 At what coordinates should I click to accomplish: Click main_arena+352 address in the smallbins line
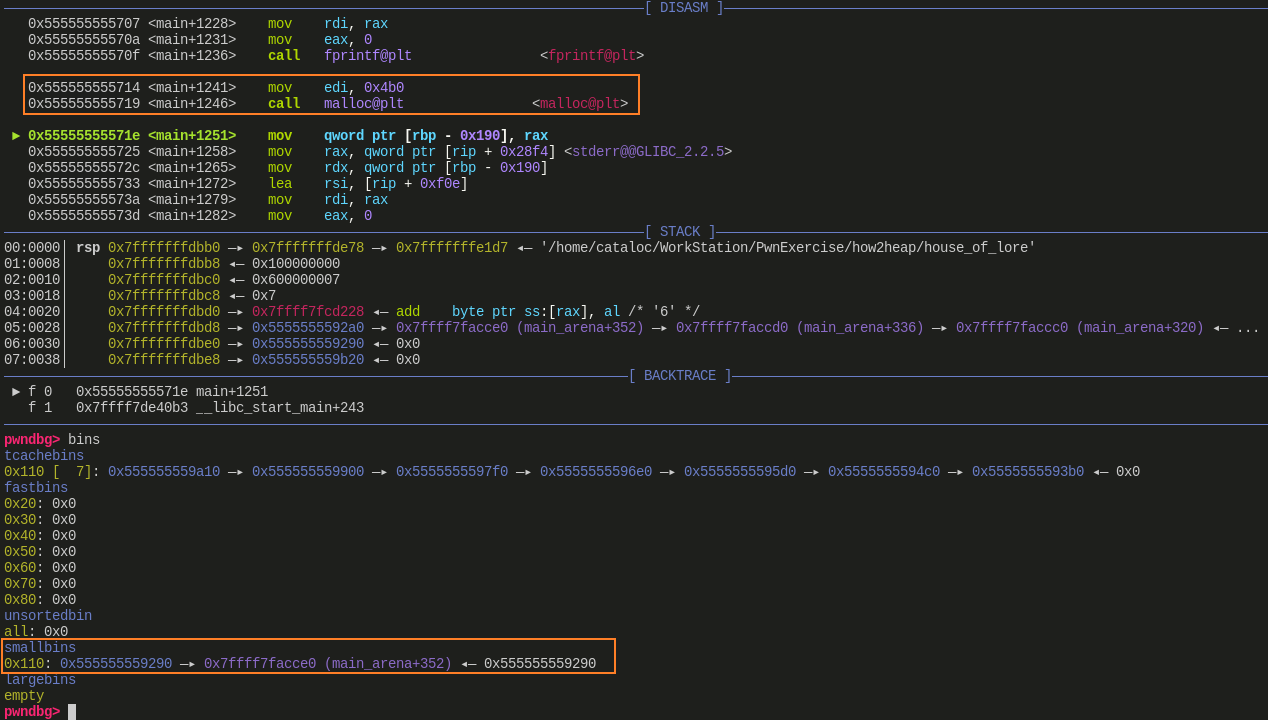tap(328, 664)
